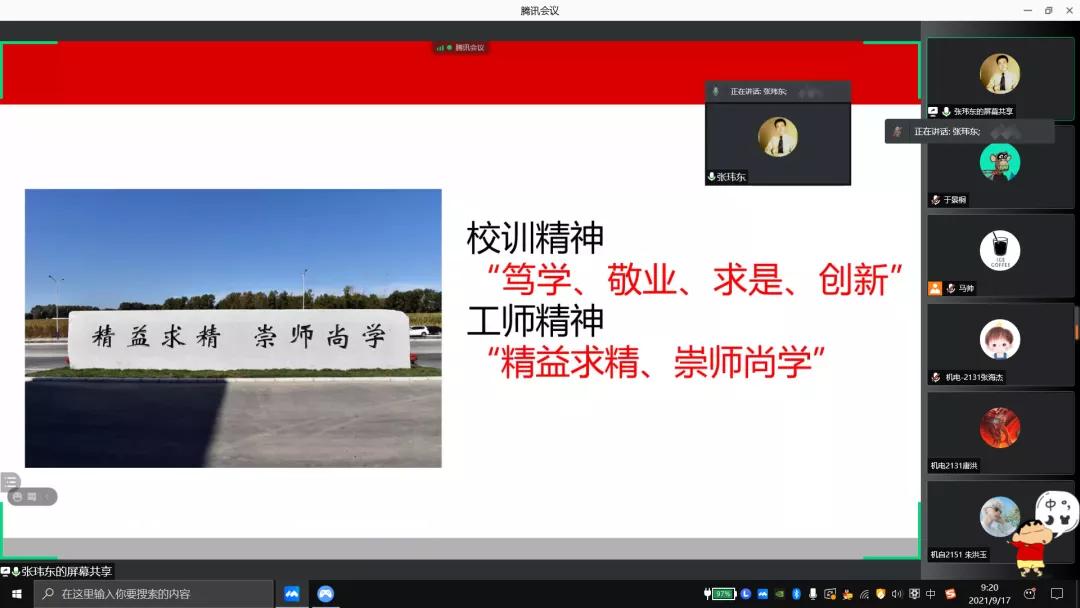Click the Tencent Meeting taskbar icon
This screenshot has height=608, width=1080.
[x=292, y=593]
